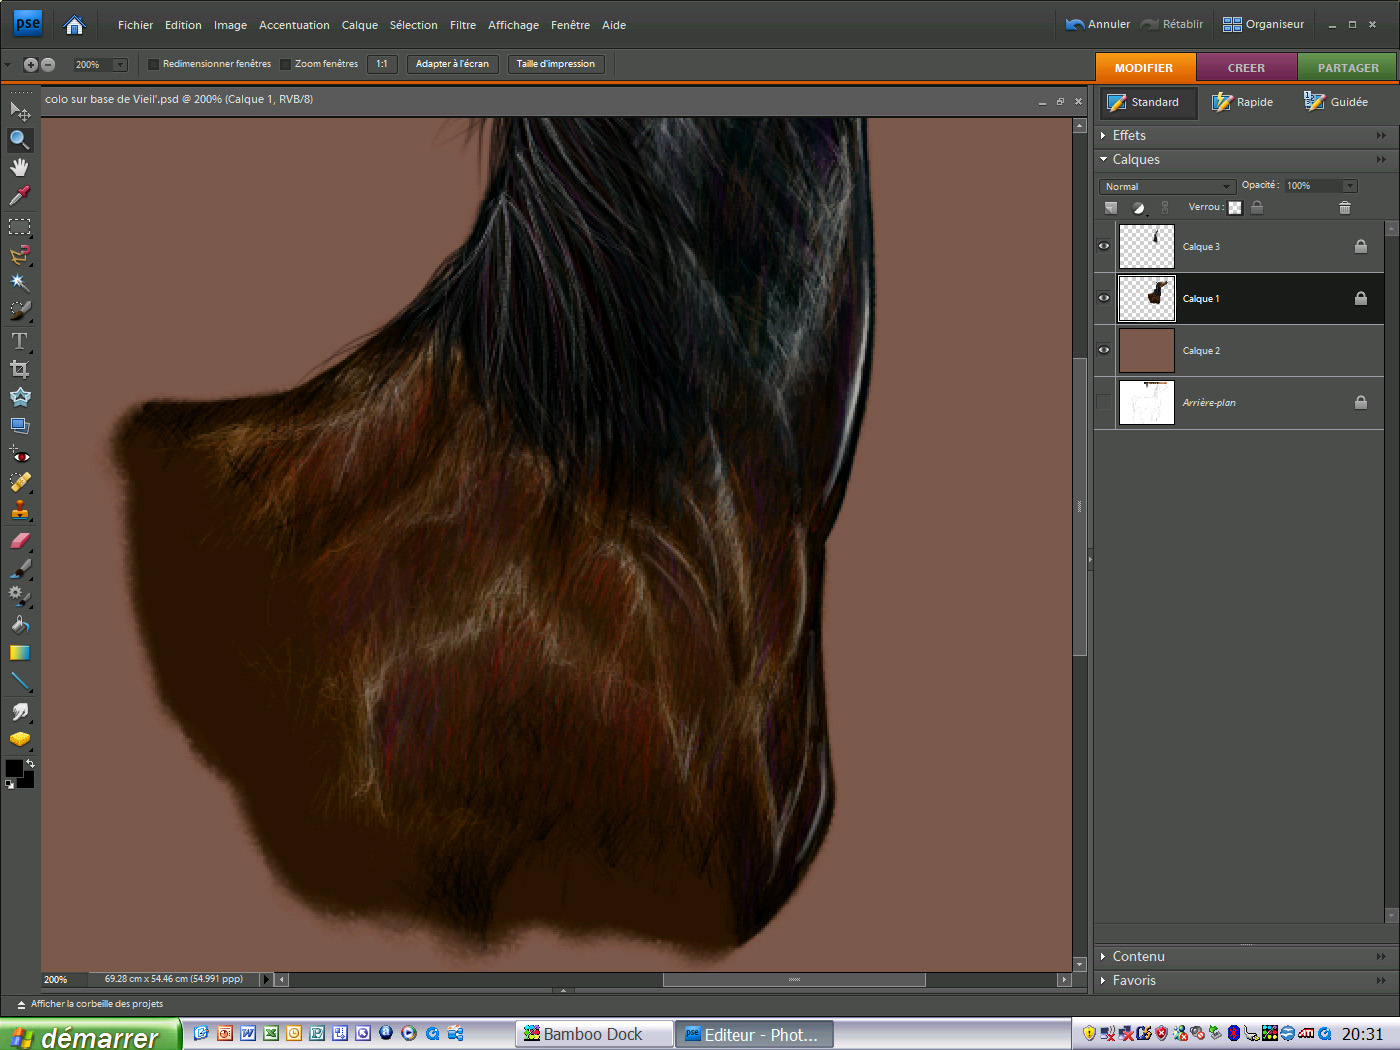The image size is (1400, 1050).
Task: Click Adapter à l'écran button
Action: [452, 64]
